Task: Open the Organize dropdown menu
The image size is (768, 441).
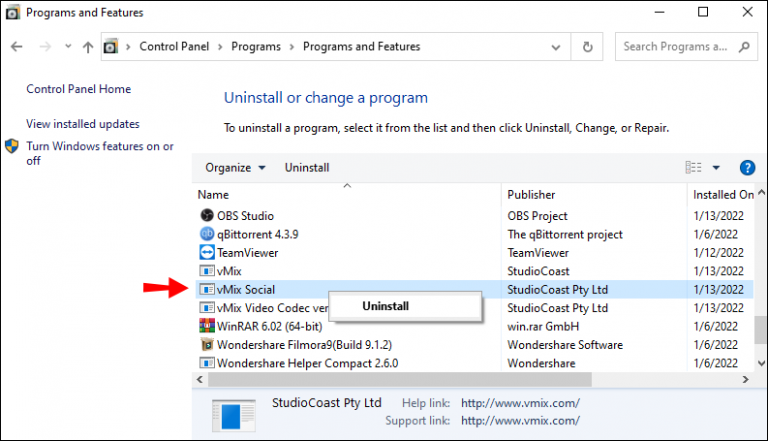Action: pyautogui.click(x=235, y=168)
